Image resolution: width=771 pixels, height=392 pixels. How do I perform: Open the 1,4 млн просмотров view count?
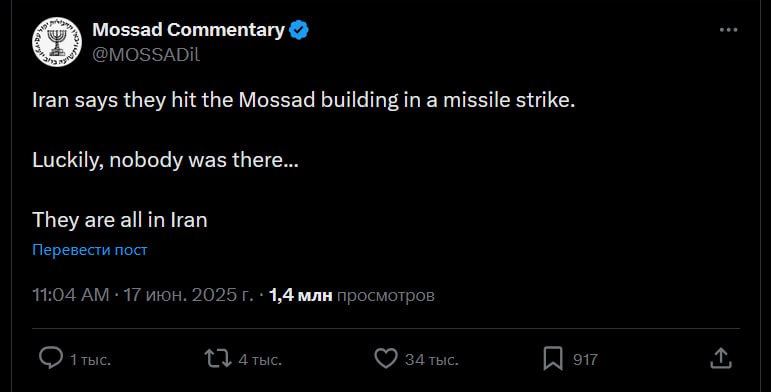tap(352, 295)
